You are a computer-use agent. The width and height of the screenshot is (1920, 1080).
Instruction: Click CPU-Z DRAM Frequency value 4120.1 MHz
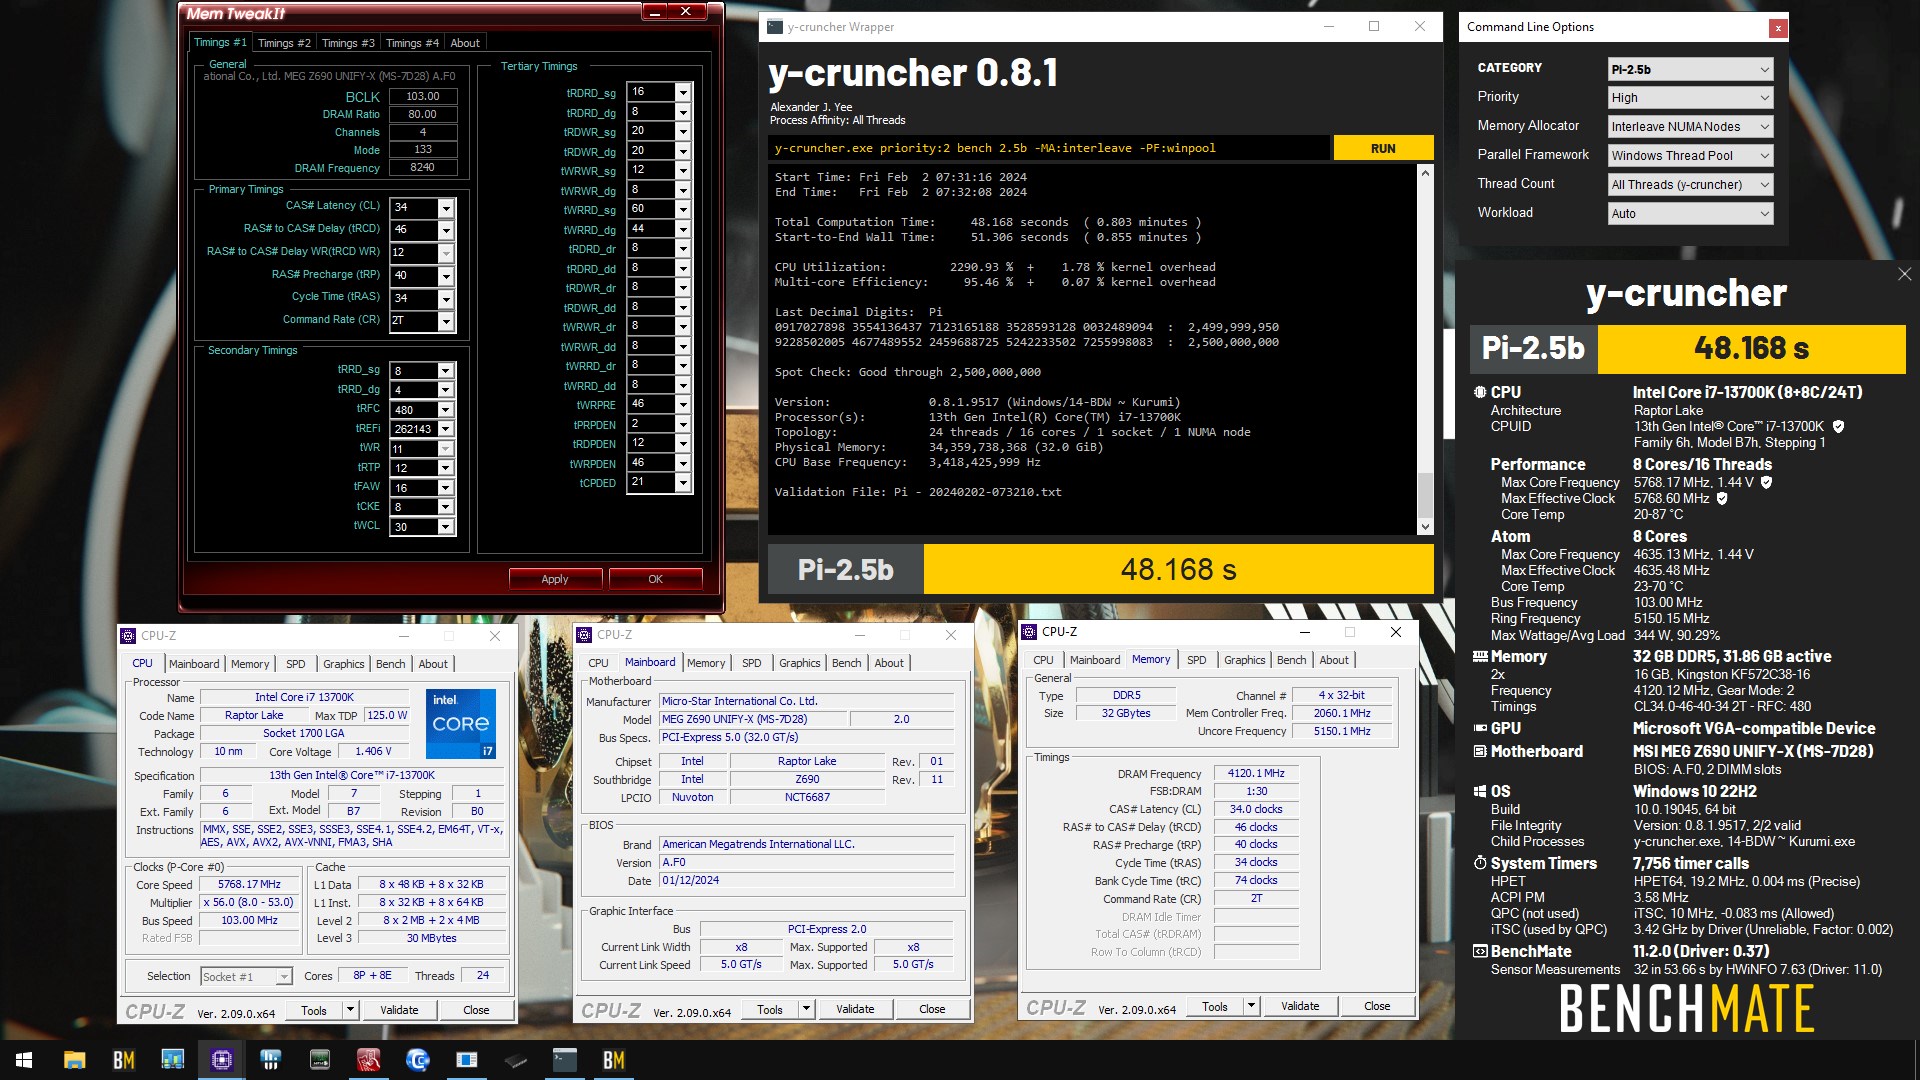pos(1256,773)
